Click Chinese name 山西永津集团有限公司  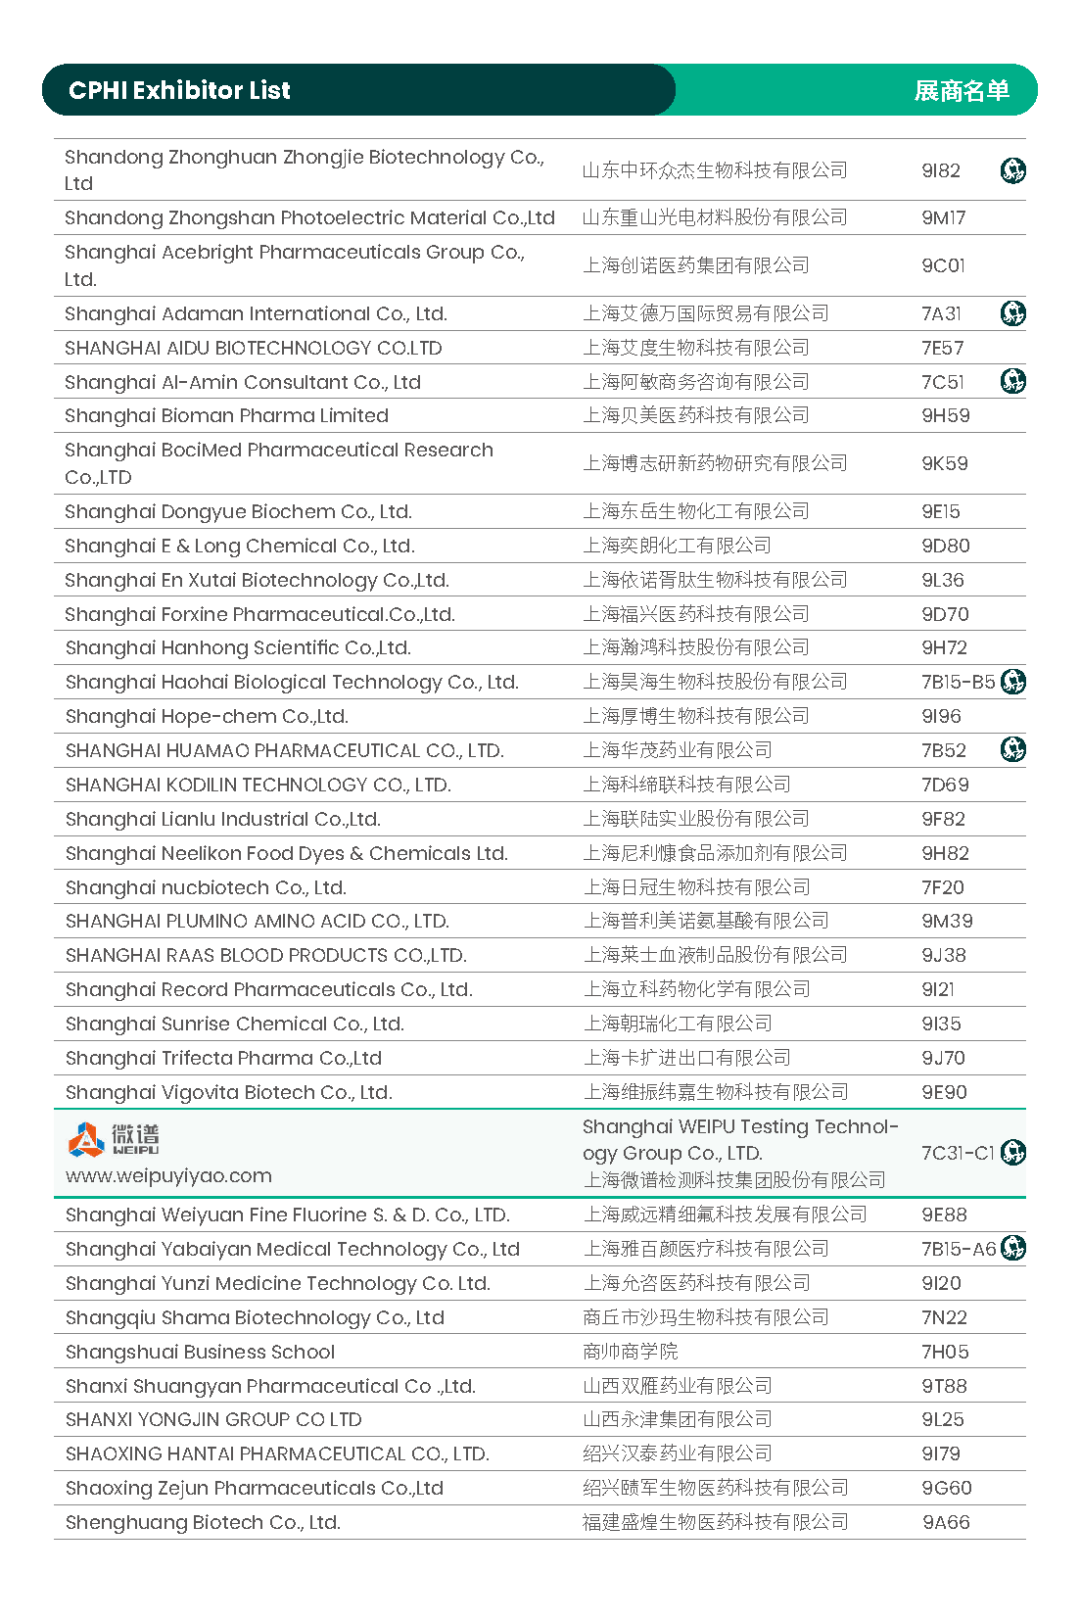tap(677, 1420)
